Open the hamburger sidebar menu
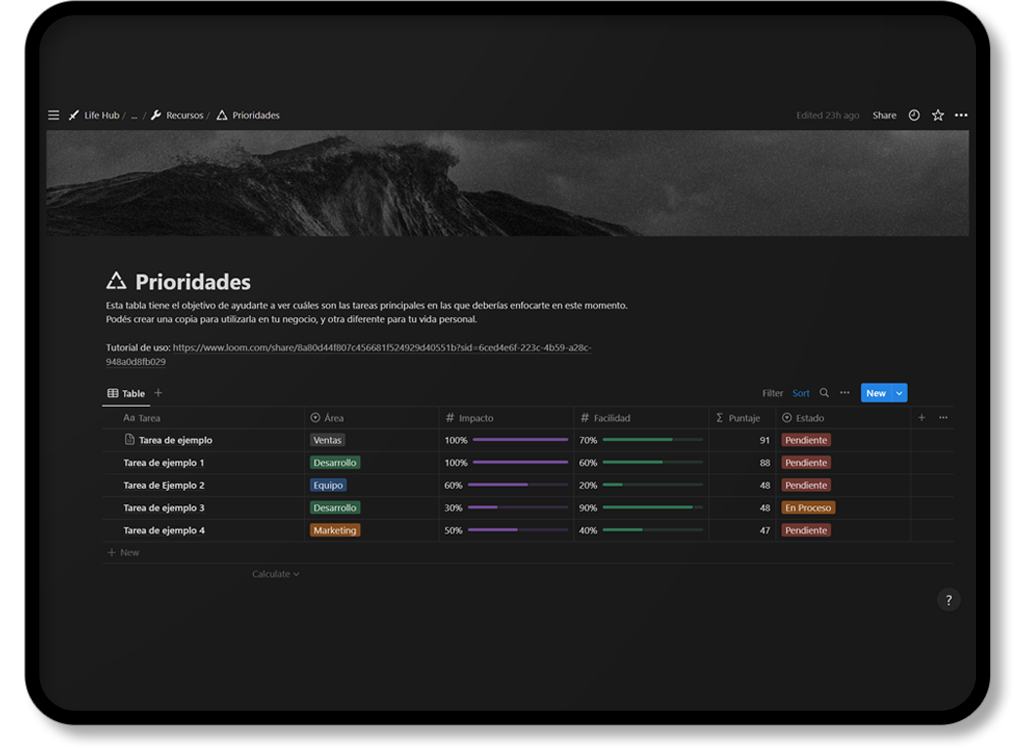The height and width of the screenshot is (748, 1014). (54, 115)
